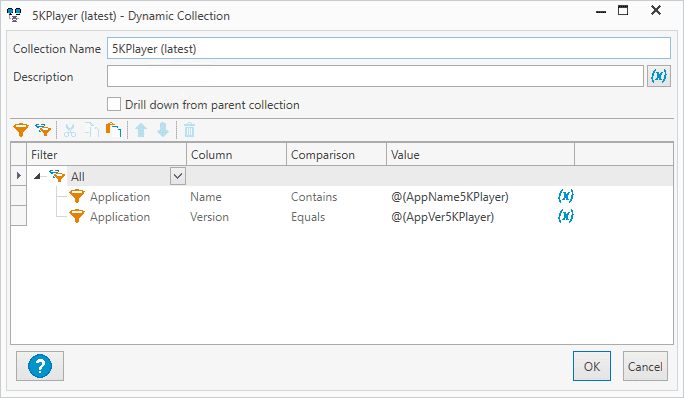The image size is (684, 398).
Task: Click the @(AppName5KPlayer) value cell
Action: 450,197
